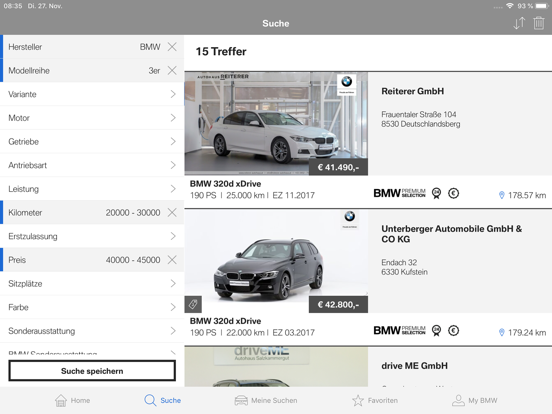Tap euro circle icon in Unterberger listing

[x=453, y=330]
